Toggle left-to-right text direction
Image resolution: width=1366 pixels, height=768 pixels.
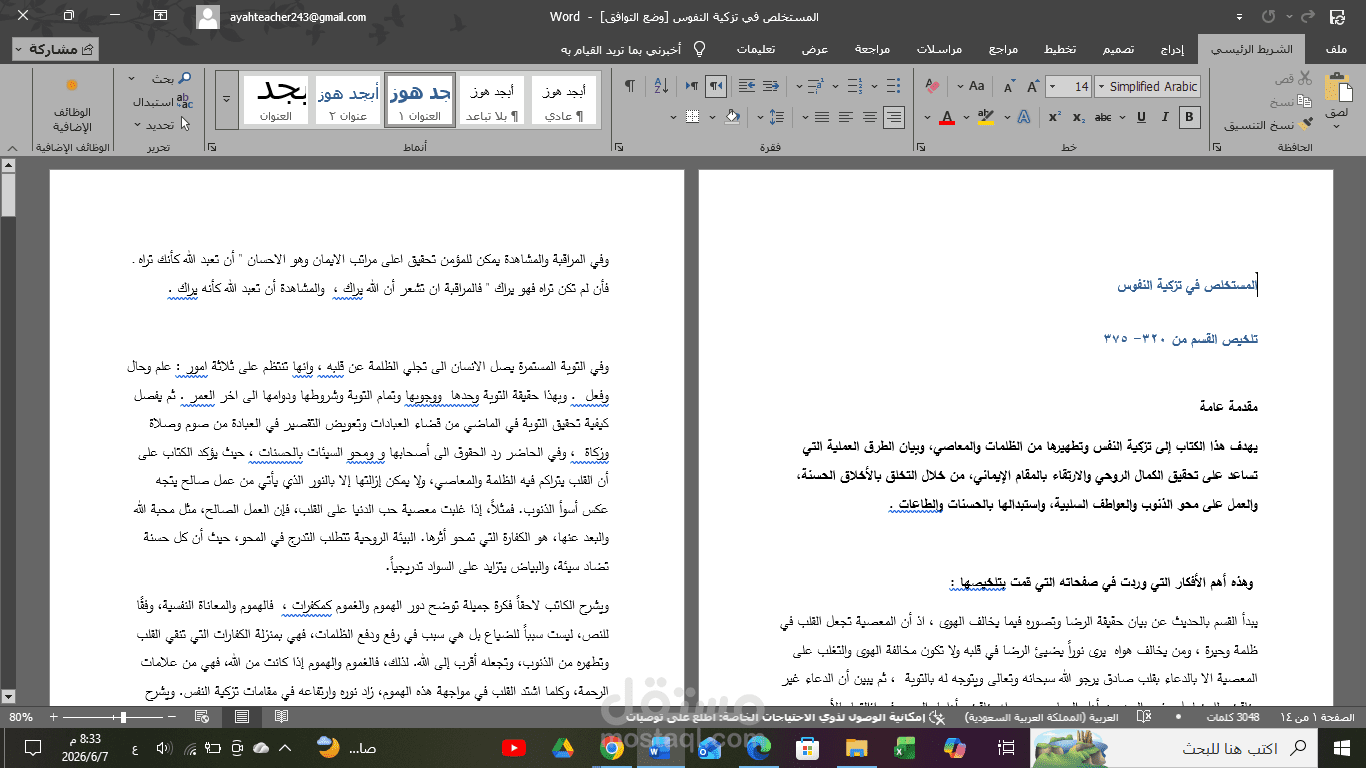(x=691, y=86)
